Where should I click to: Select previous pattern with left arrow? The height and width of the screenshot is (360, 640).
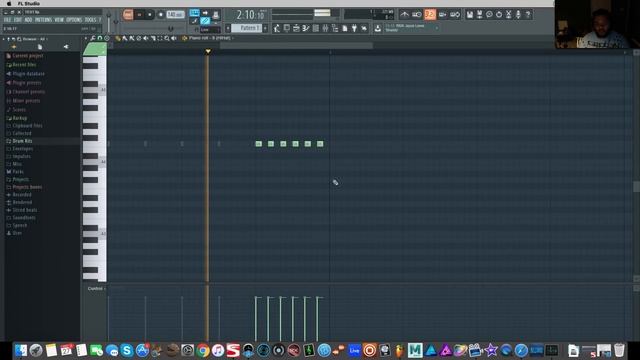[228, 28]
